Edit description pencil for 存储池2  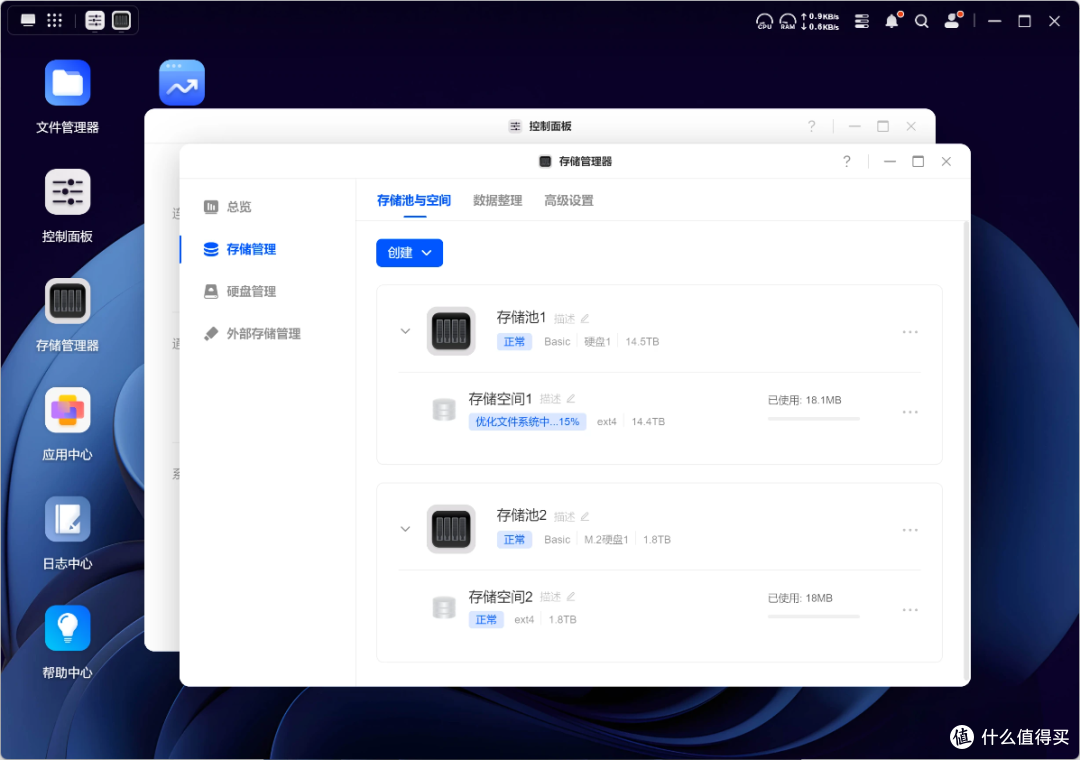pyautogui.click(x=585, y=516)
